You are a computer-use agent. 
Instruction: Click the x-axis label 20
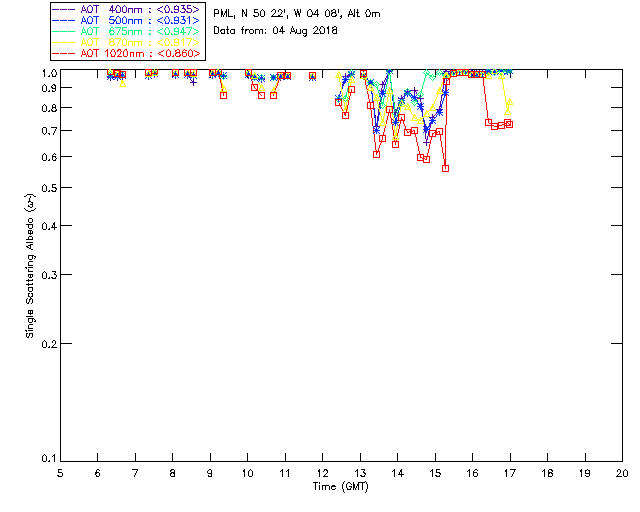[622, 473]
